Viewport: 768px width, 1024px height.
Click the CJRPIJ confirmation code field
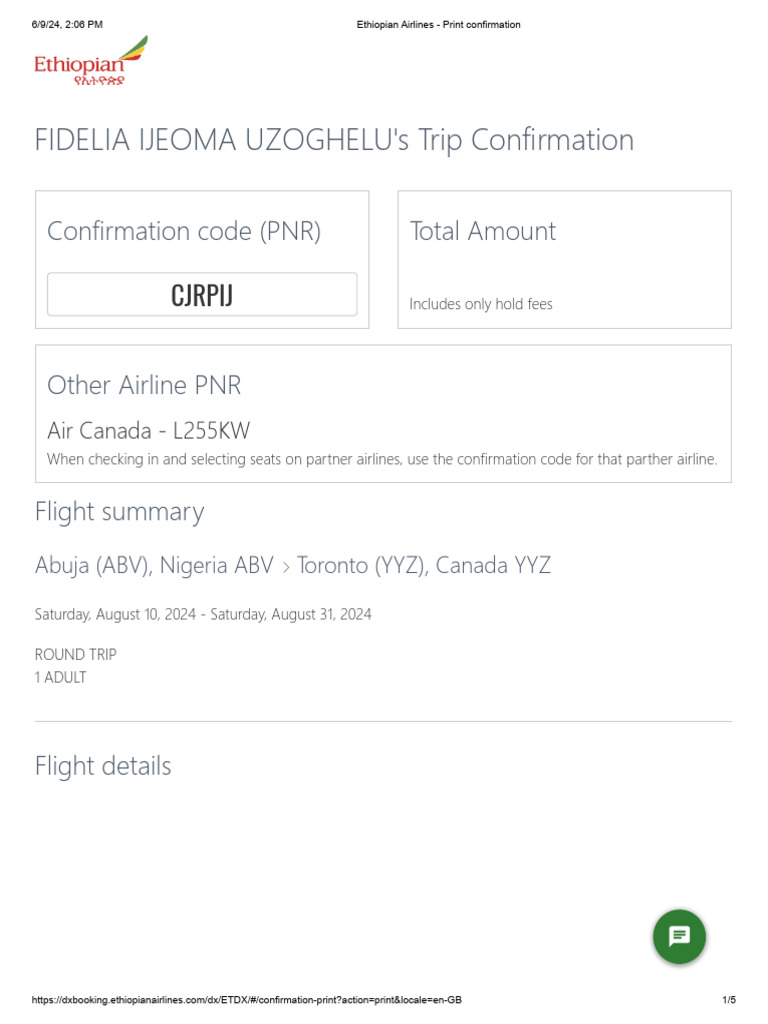(x=202, y=295)
